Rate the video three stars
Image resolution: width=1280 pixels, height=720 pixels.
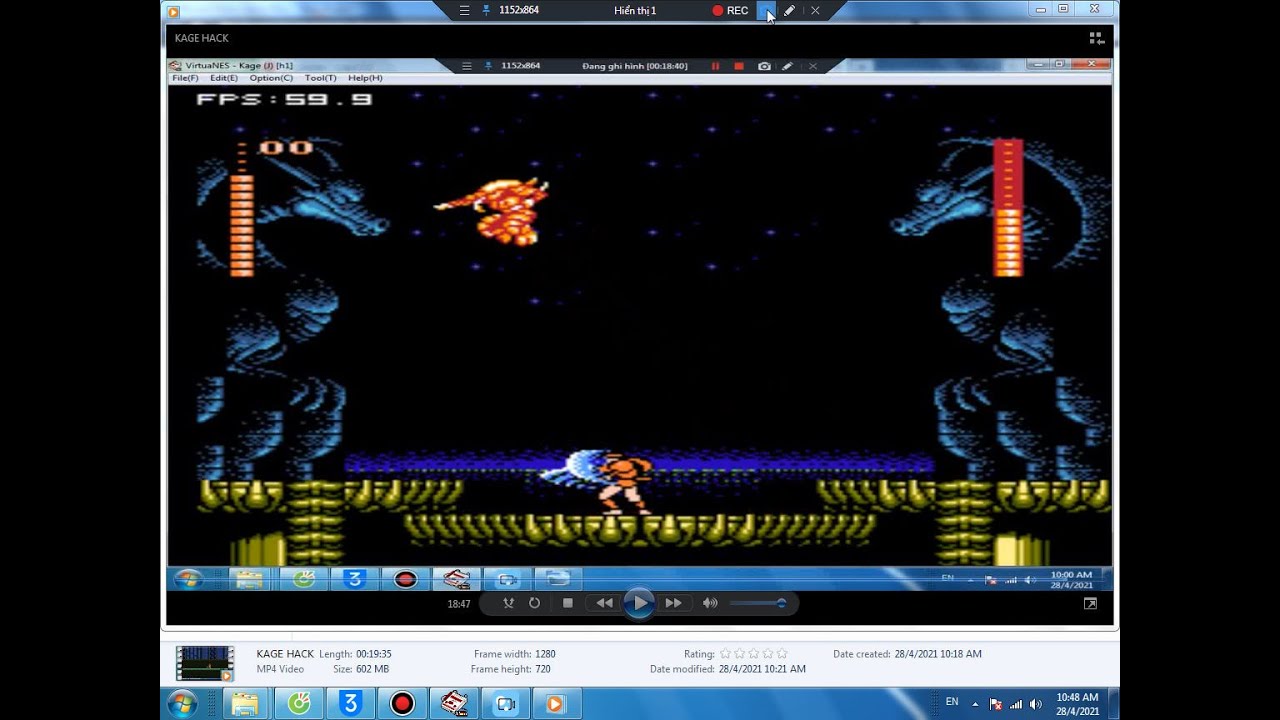754,654
